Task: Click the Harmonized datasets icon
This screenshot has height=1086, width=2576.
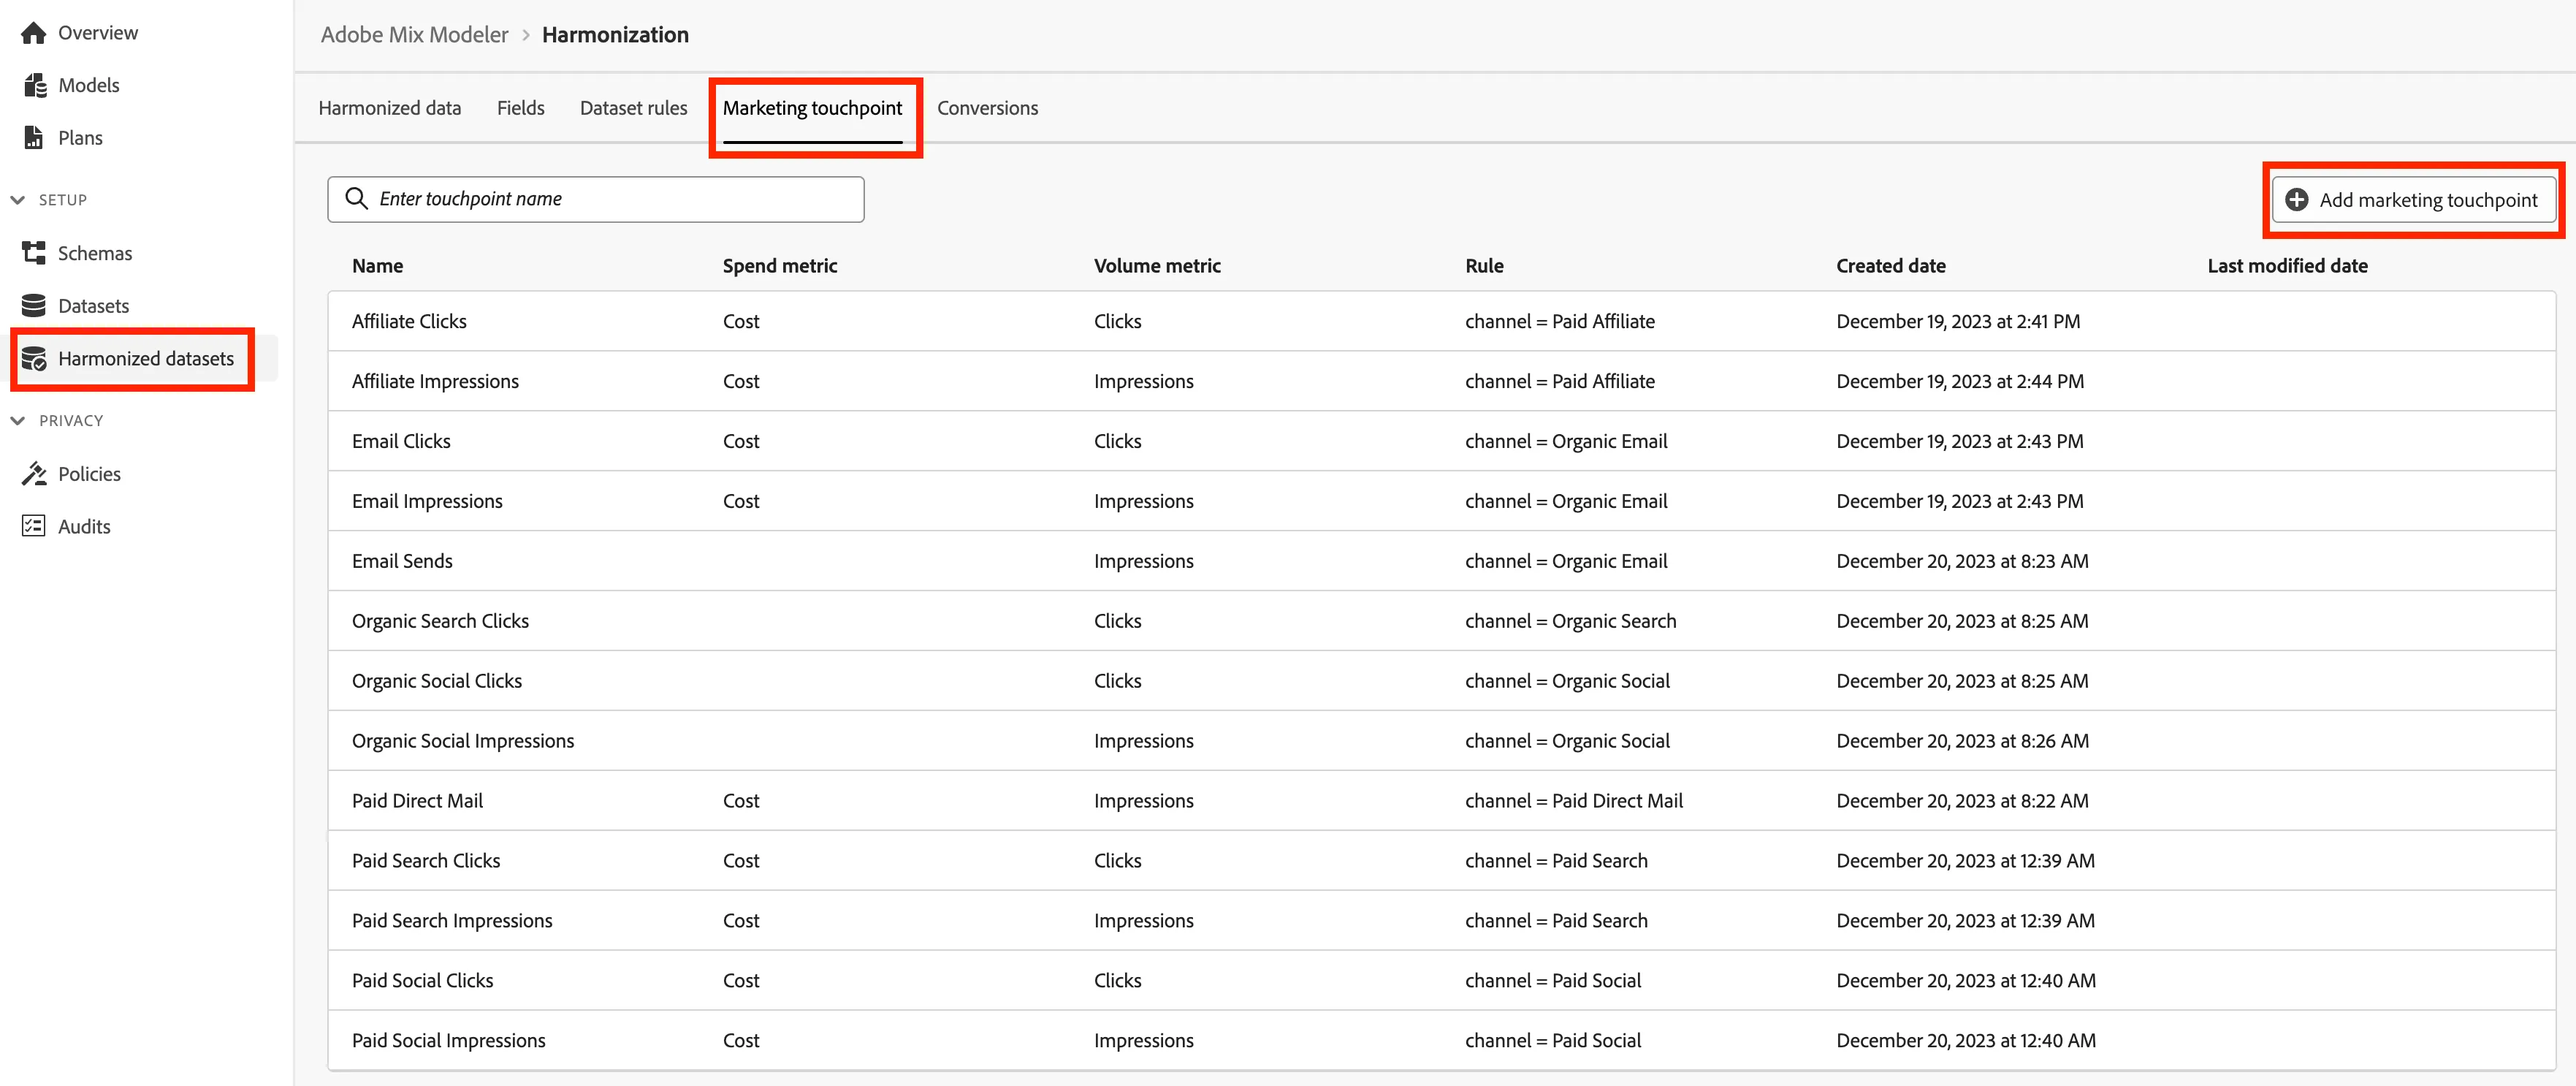Action: 34,358
